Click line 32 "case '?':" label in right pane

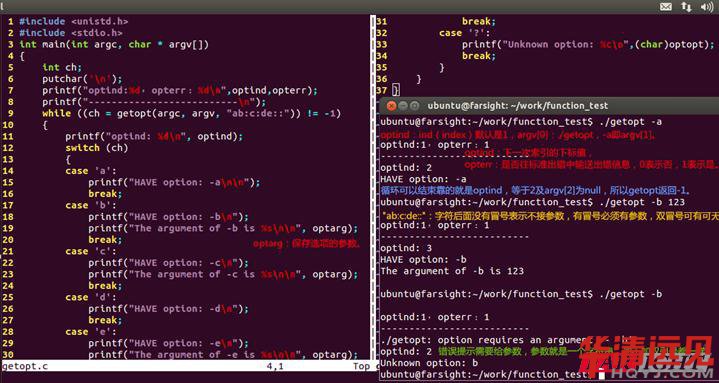coord(465,33)
